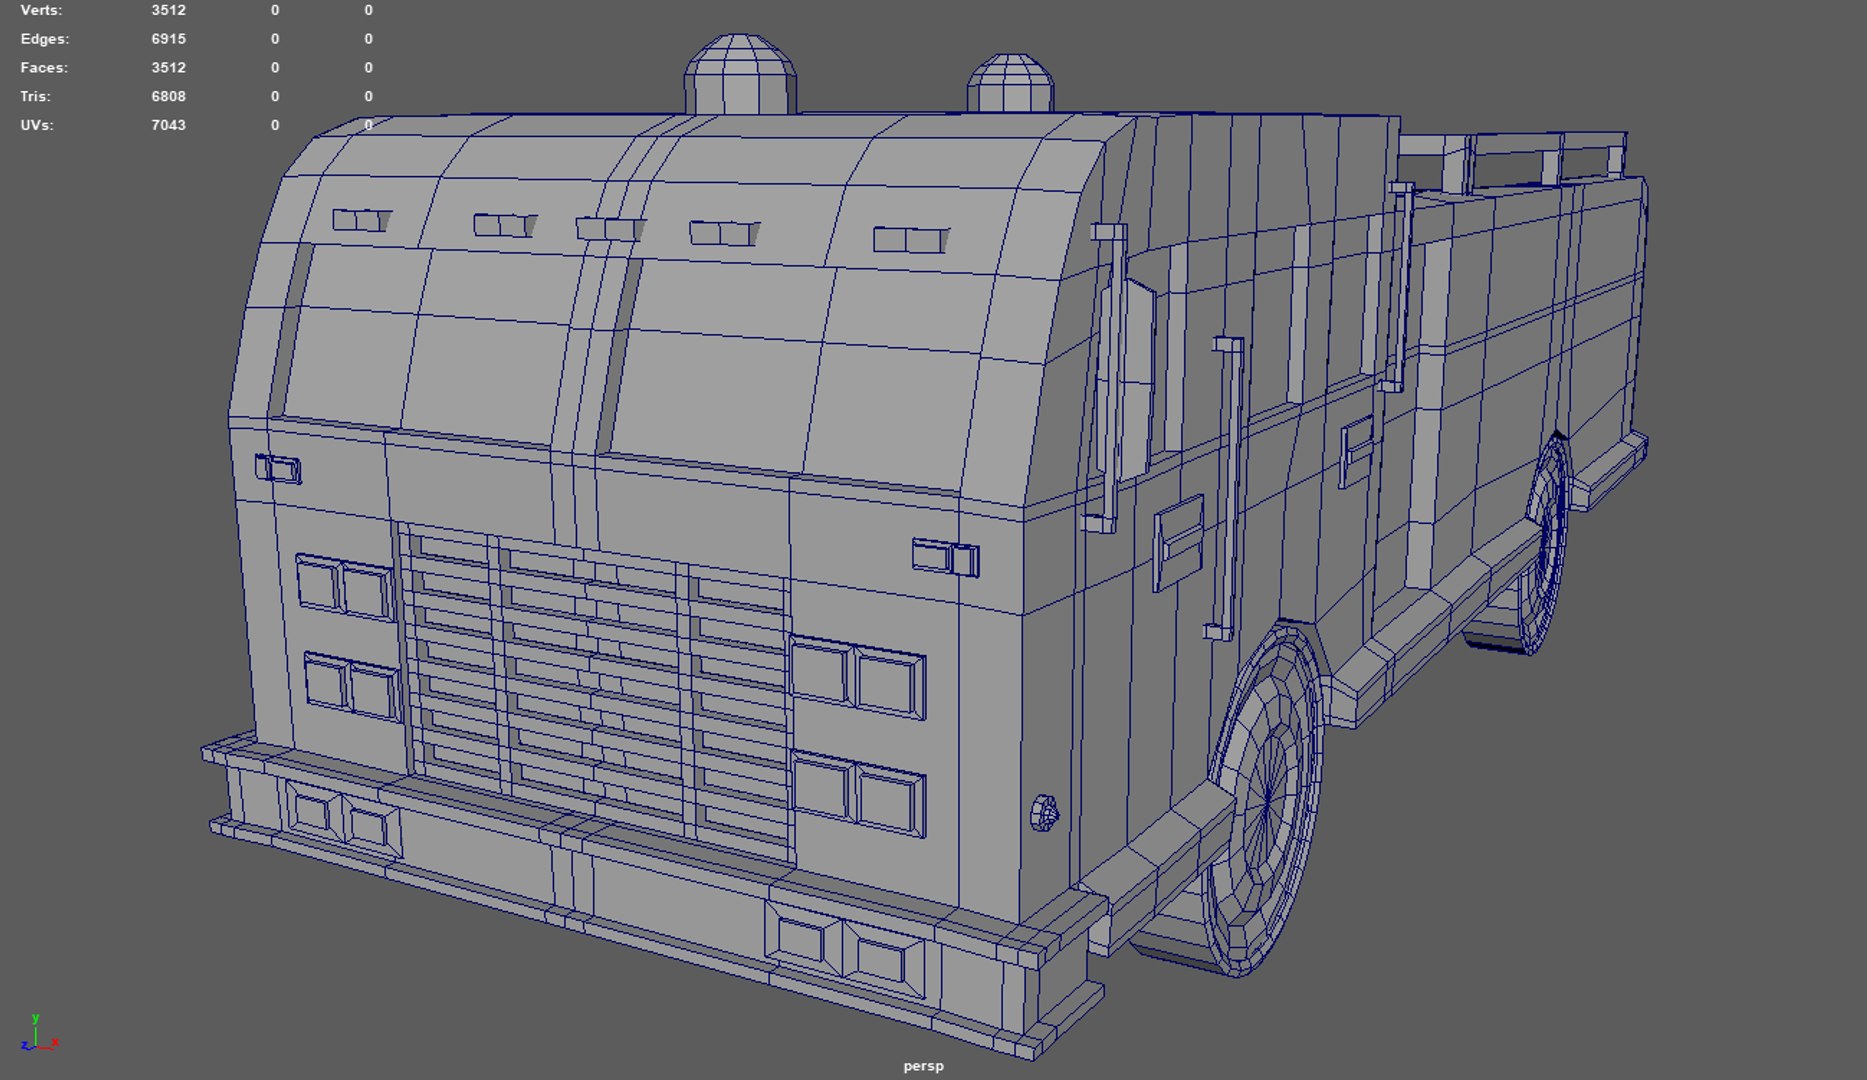
Task: Click the Tris: label
Action: pyautogui.click(x=35, y=97)
